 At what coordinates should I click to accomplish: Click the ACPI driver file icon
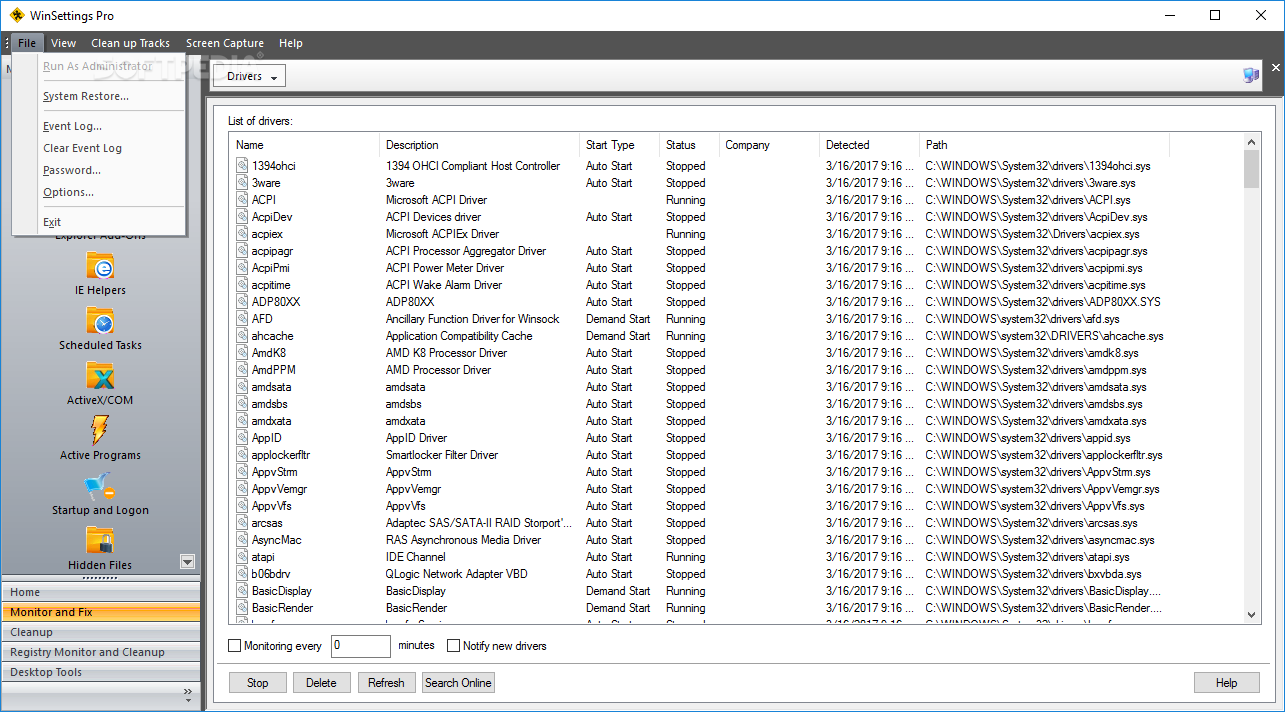pyautogui.click(x=242, y=200)
